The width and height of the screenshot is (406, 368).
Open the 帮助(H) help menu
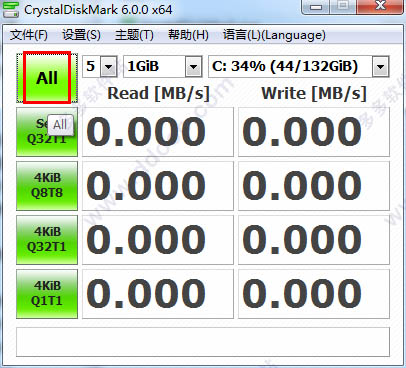tap(188, 35)
